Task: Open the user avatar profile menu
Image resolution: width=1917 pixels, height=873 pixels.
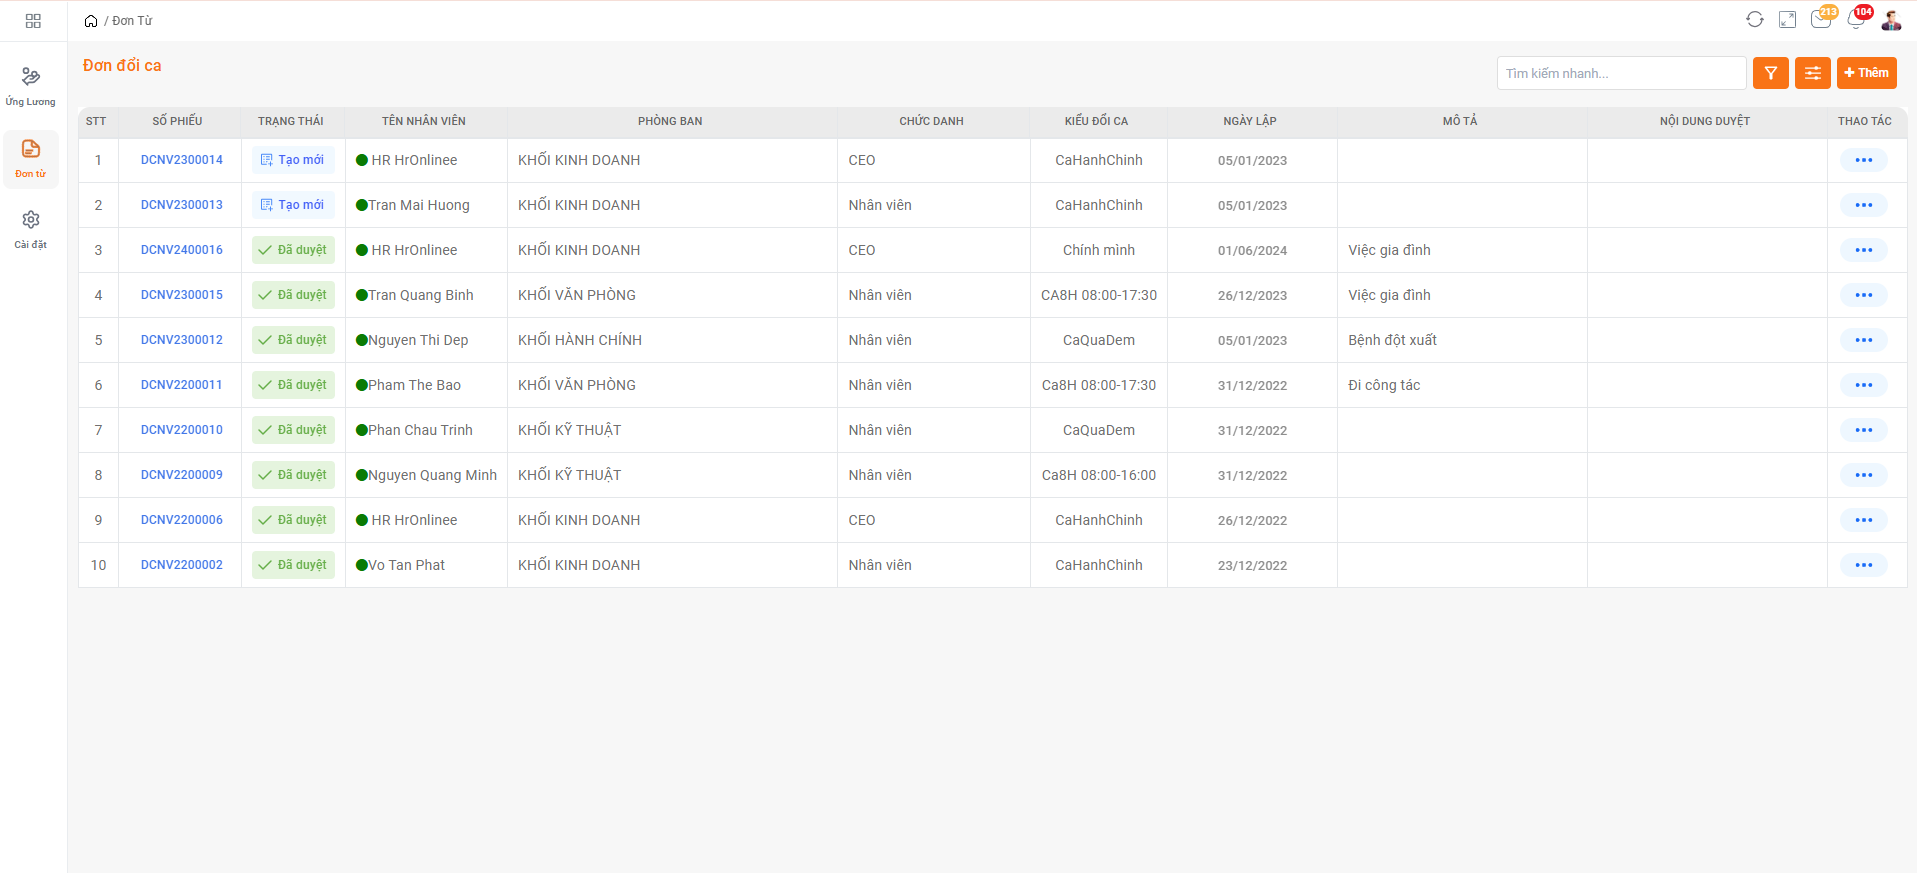Action: click(1891, 20)
